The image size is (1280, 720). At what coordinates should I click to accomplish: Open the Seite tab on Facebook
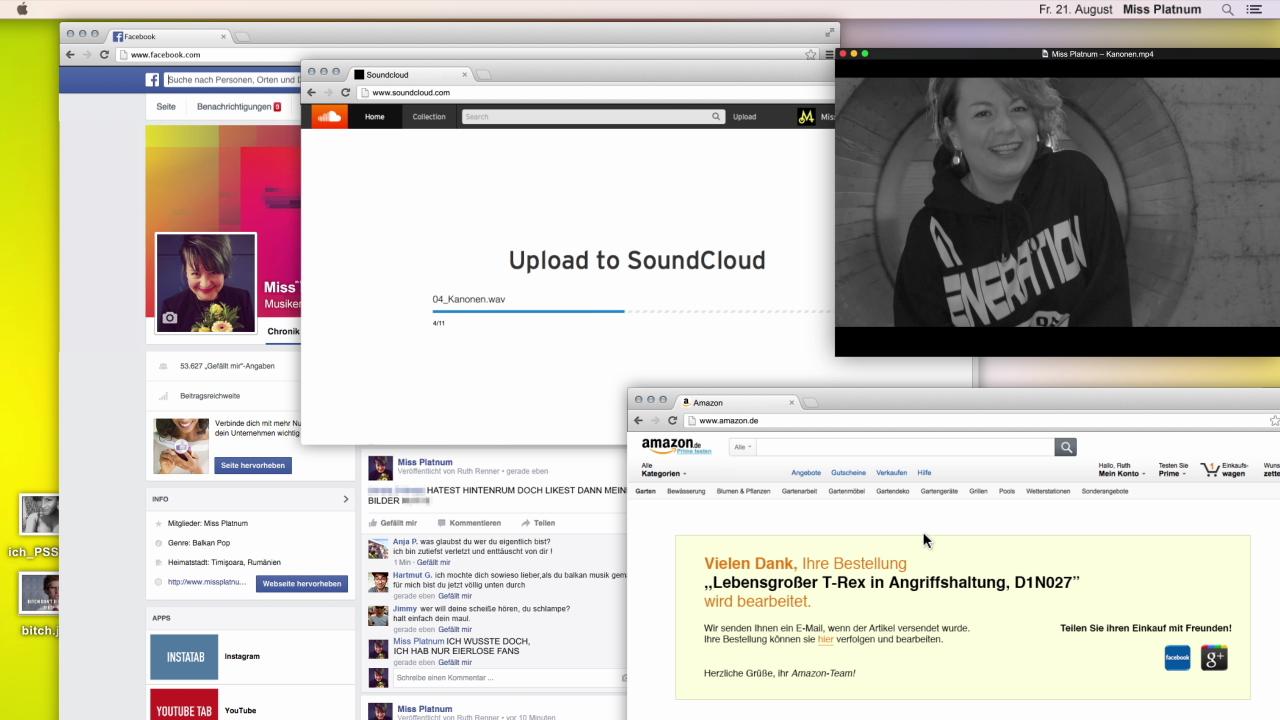[166, 107]
